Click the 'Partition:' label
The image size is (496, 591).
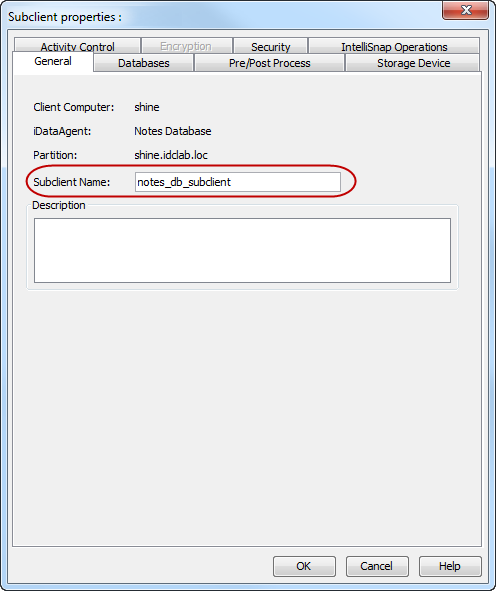coord(55,155)
